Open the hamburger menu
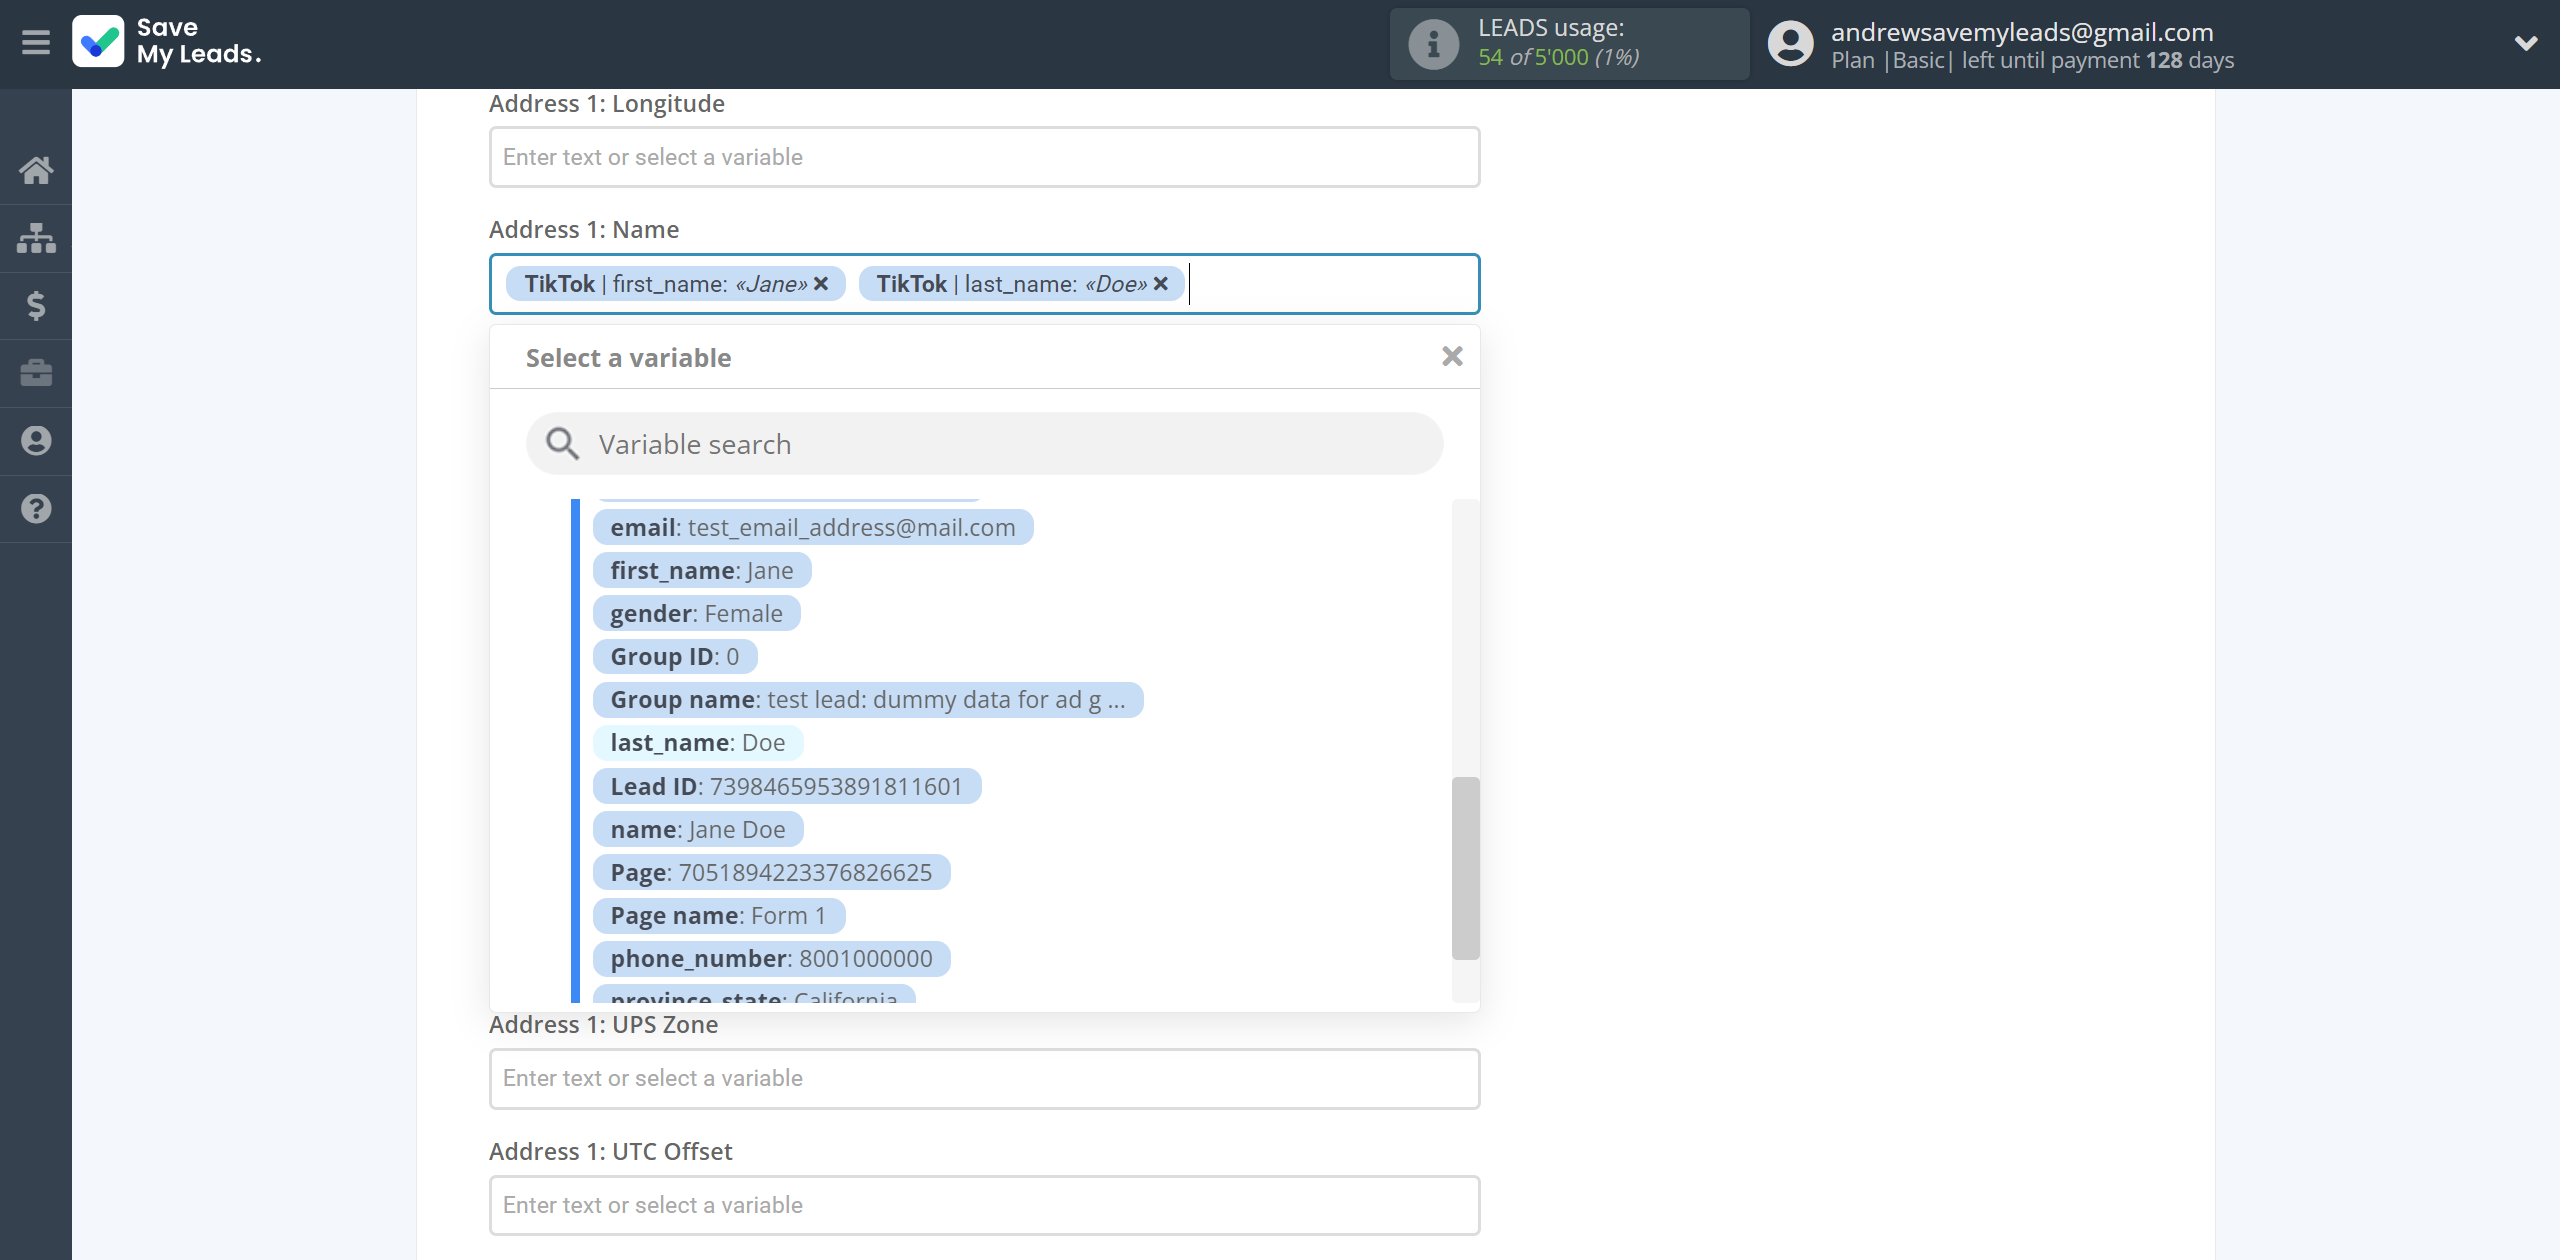The width and height of the screenshot is (2560, 1260). (x=36, y=42)
